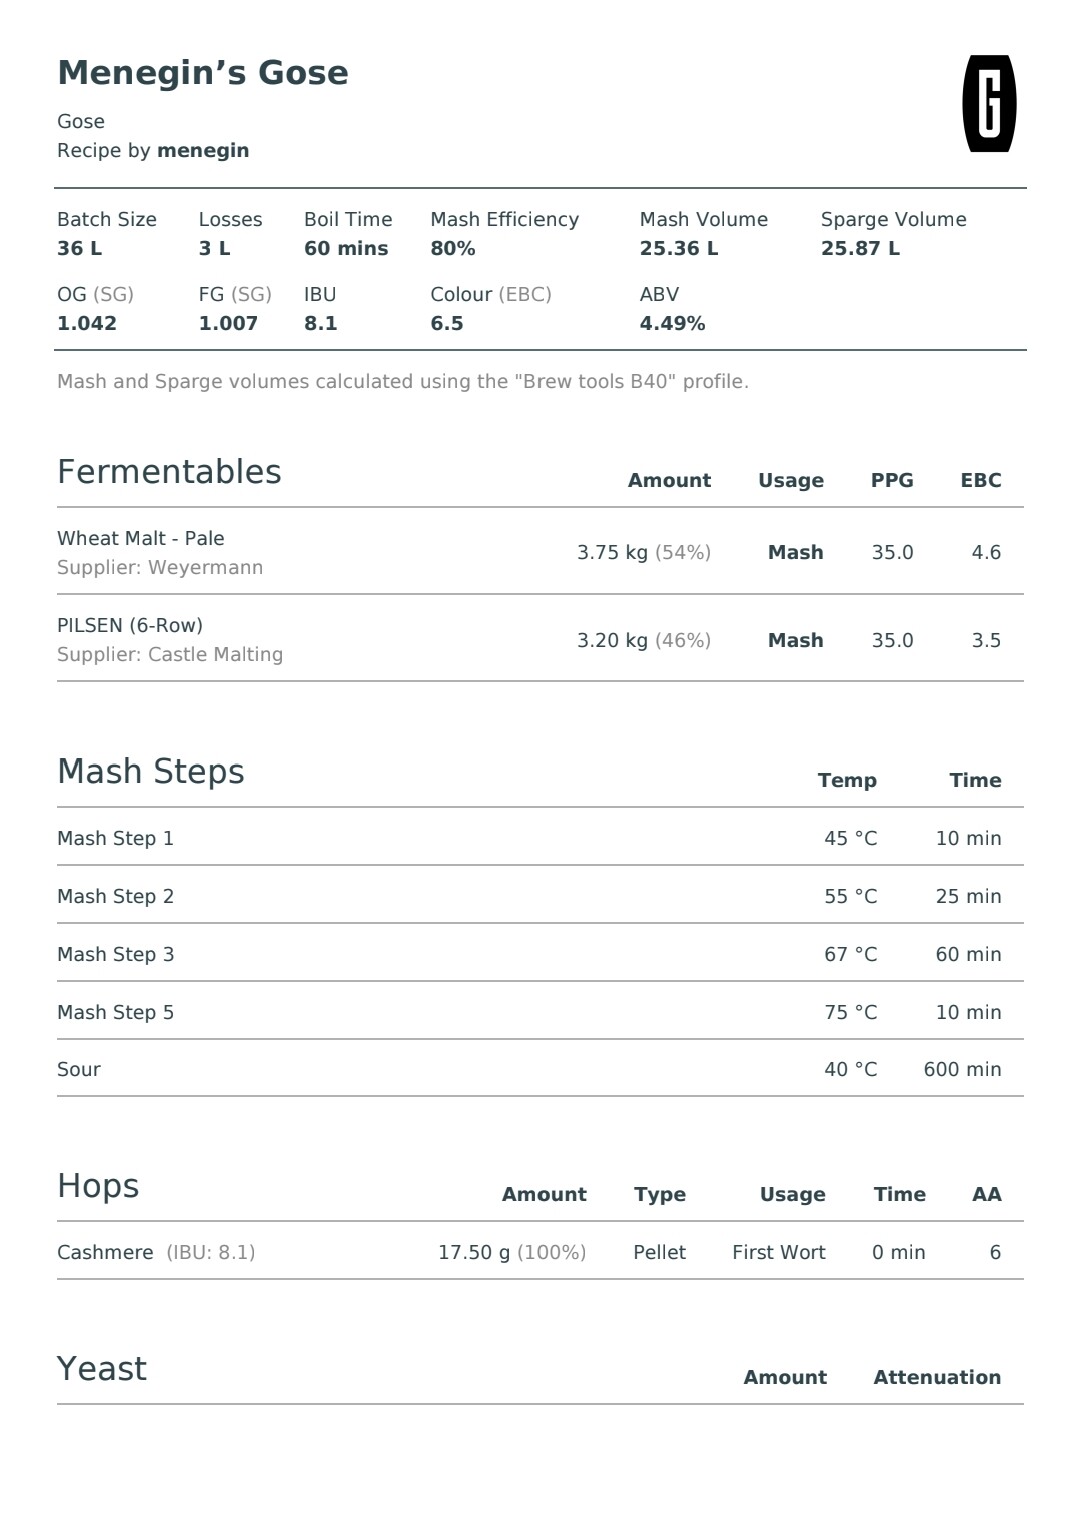Image resolution: width=1080 pixels, height=1527 pixels.
Task: Click the Attenuation column header
Action: (x=937, y=1377)
